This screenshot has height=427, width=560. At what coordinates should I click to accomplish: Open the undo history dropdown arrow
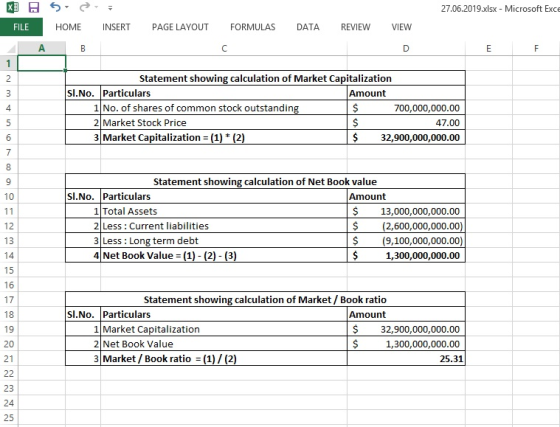[67, 7]
